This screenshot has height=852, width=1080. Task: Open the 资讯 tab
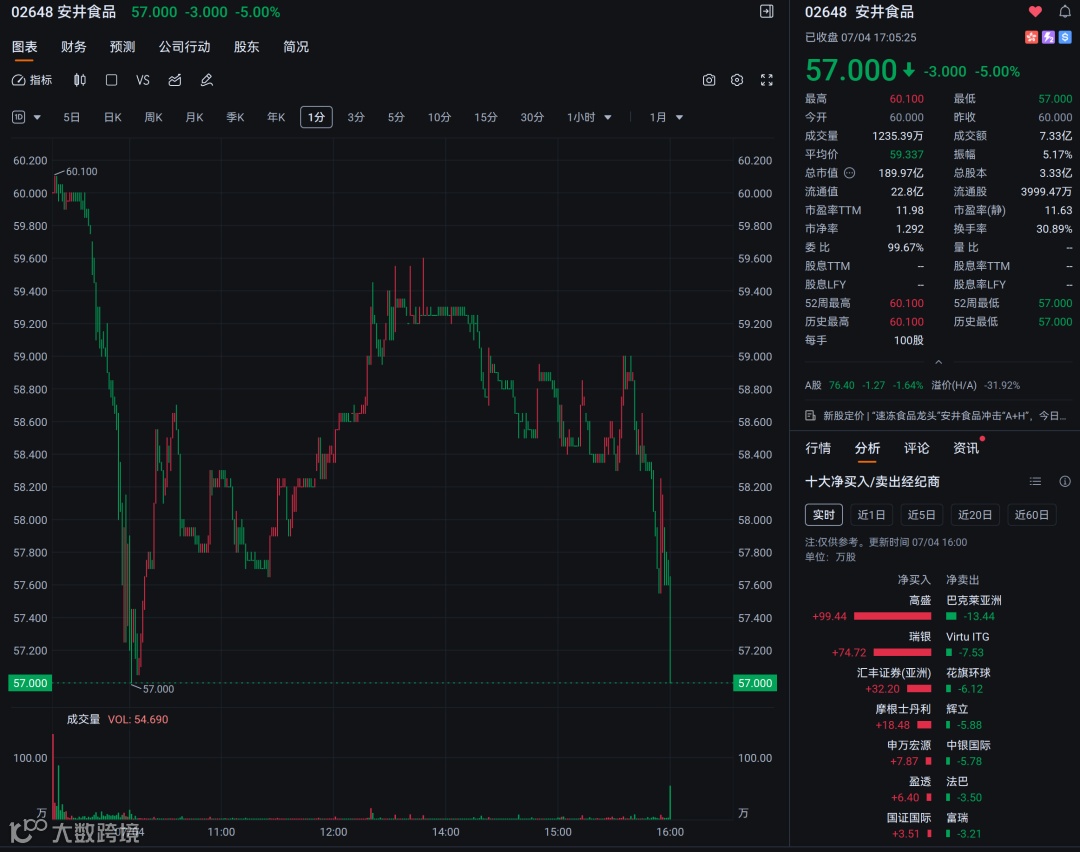(966, 448)
